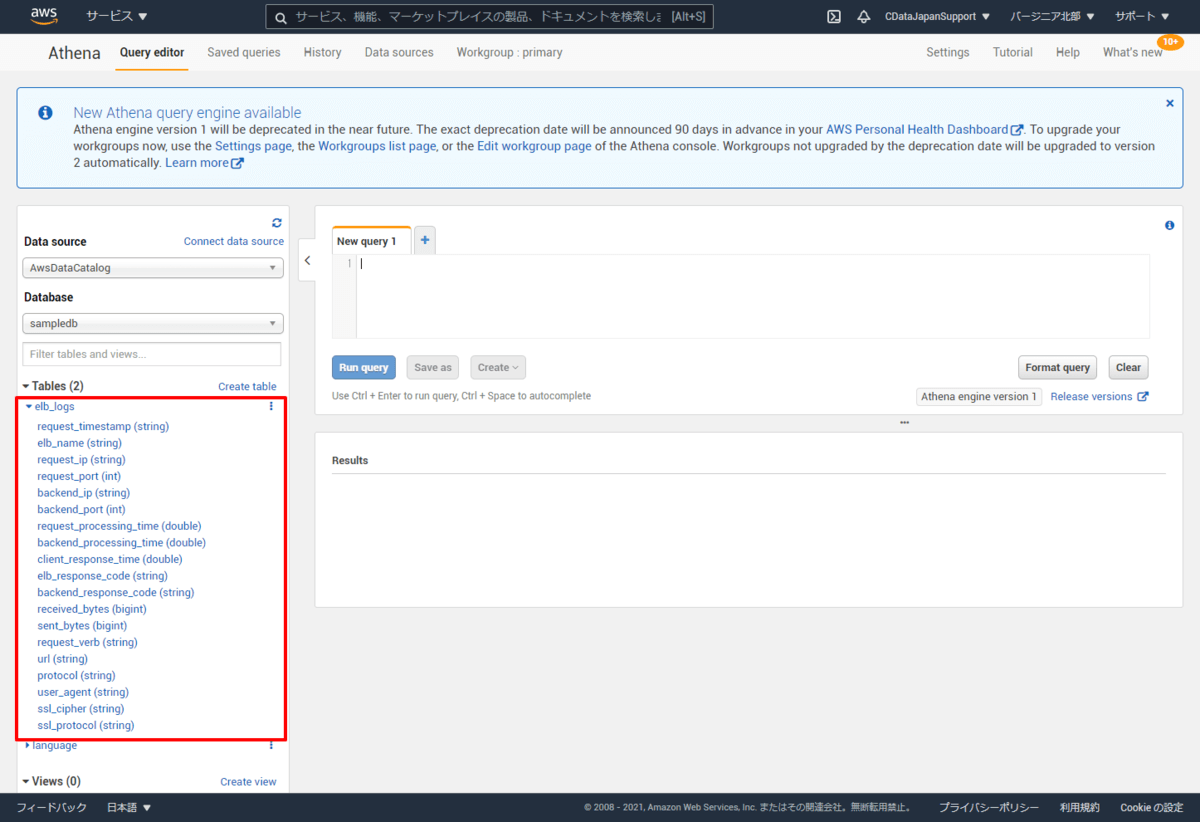Select the ssl_protocol (string) column
Screen dimensions: 1200x822
click(86, 725)
